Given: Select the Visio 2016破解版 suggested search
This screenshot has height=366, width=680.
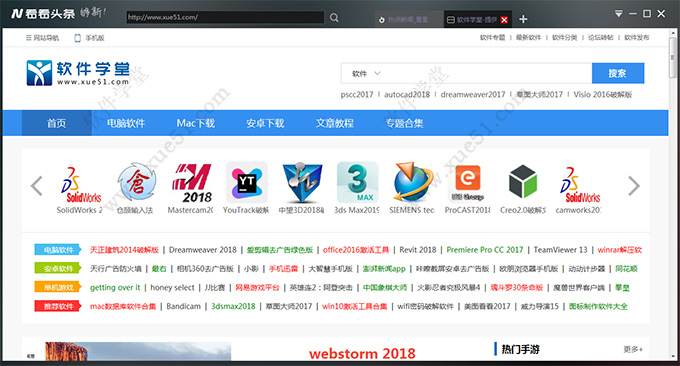Looking at the screenshot, I should pyautogui.click(x=602, y=95).
